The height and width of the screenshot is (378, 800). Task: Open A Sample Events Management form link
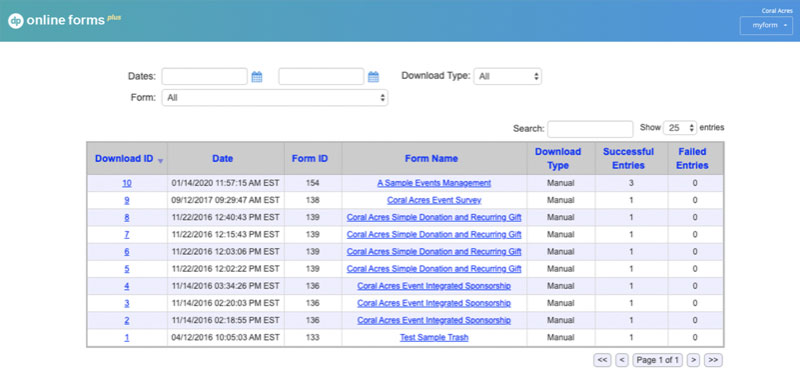(434, 183)
